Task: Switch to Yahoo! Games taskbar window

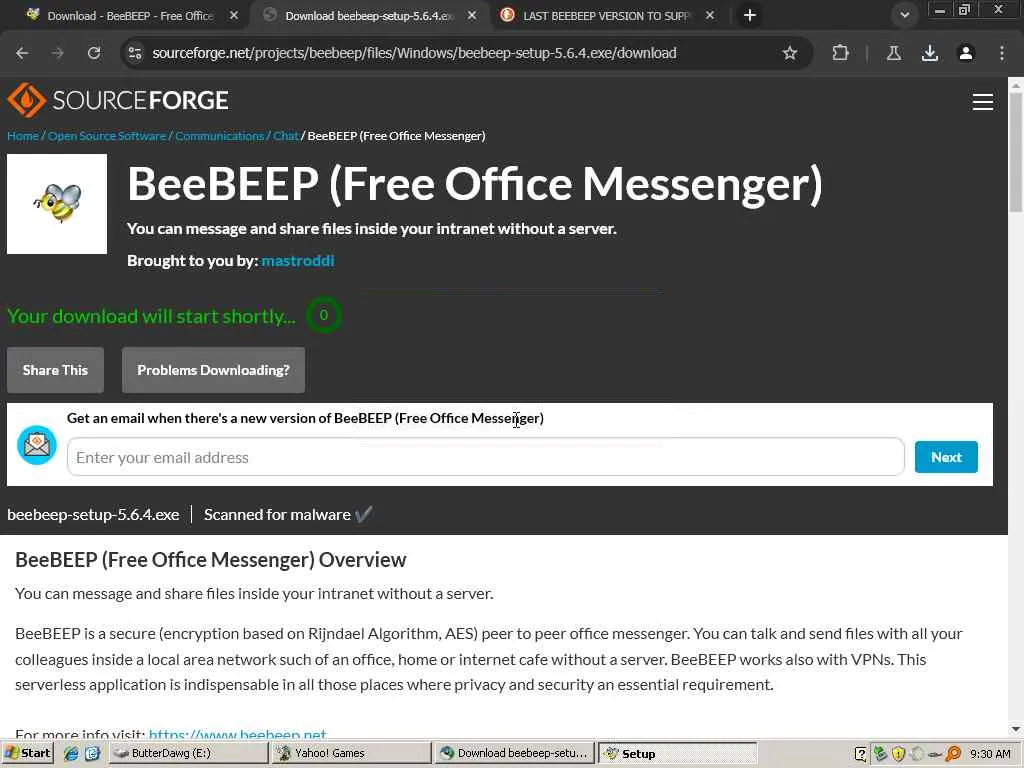Action: [351, 753]
